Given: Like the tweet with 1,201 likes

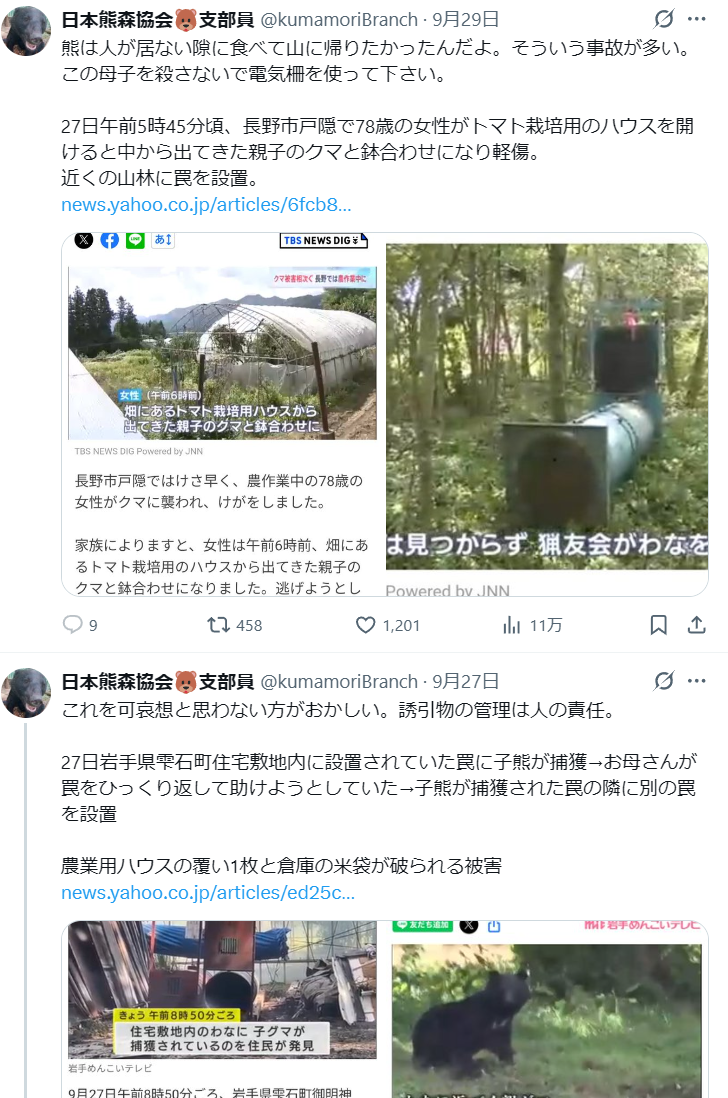Looking at the screenshot, I should pos(365,625).
